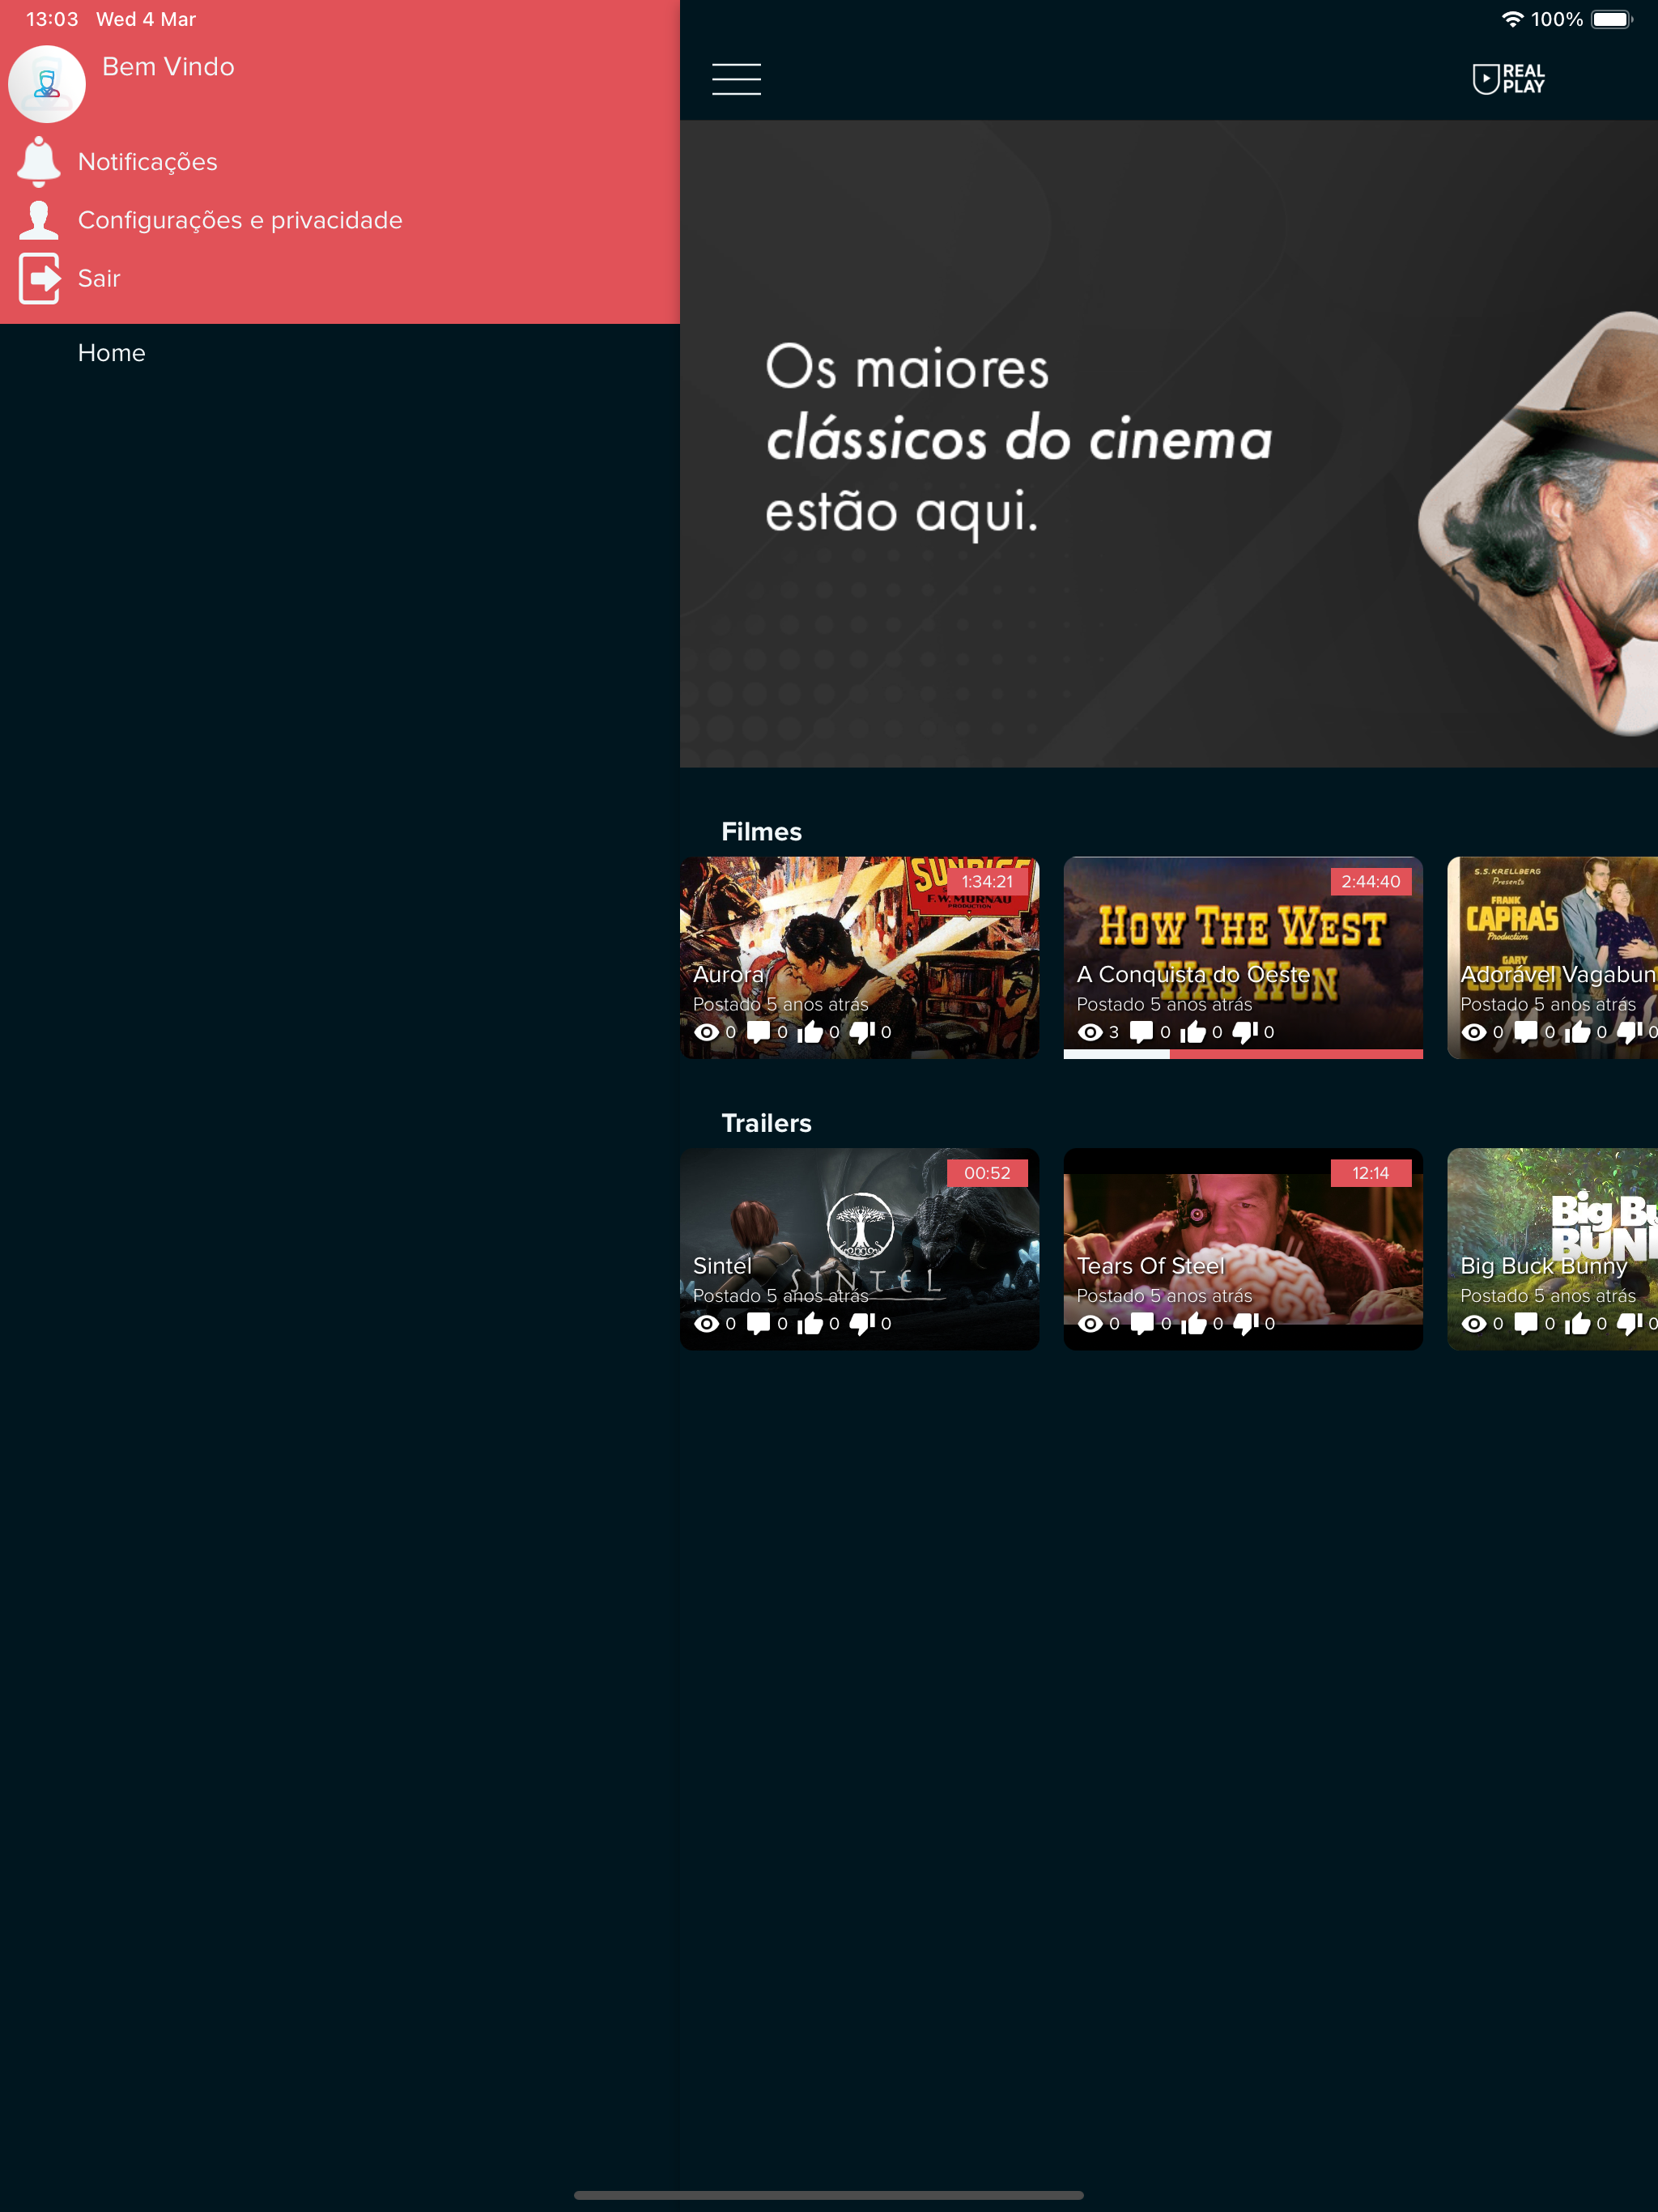The height and width of the screenshot is (2212, 1658).
Task: Like the Tears Of Steel trailer
Action: [1193, 1324]
